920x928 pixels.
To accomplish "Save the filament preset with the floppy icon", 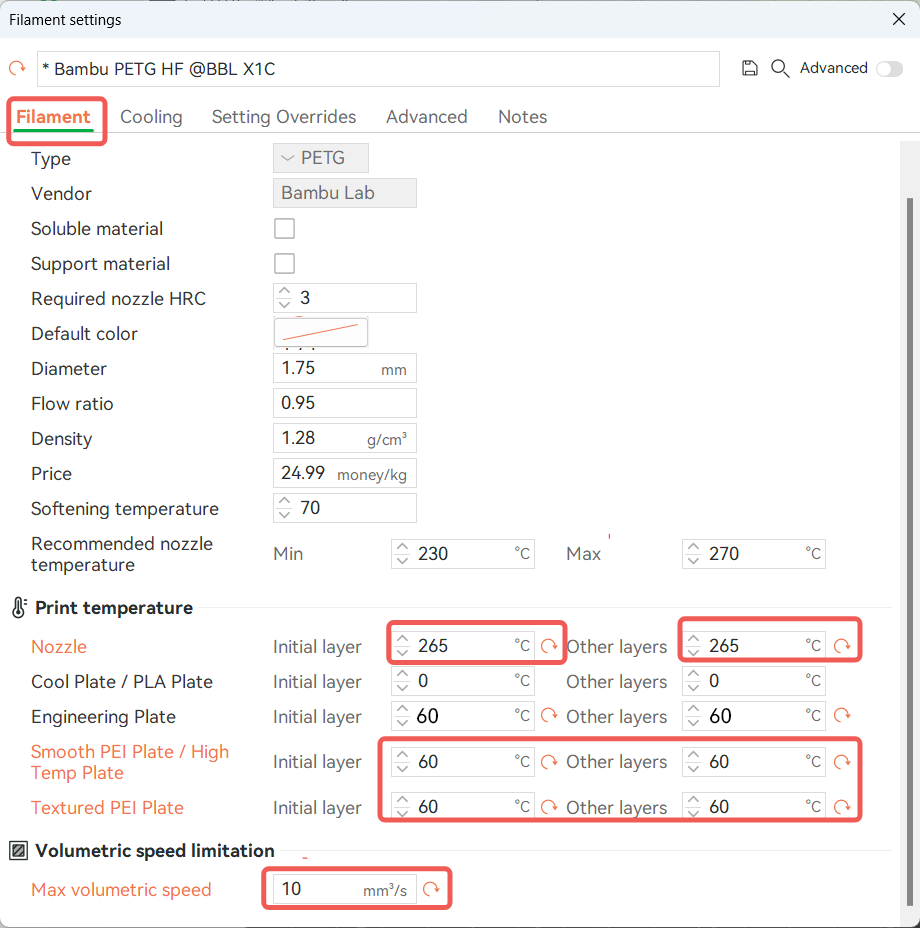I will tap(749, 68).
